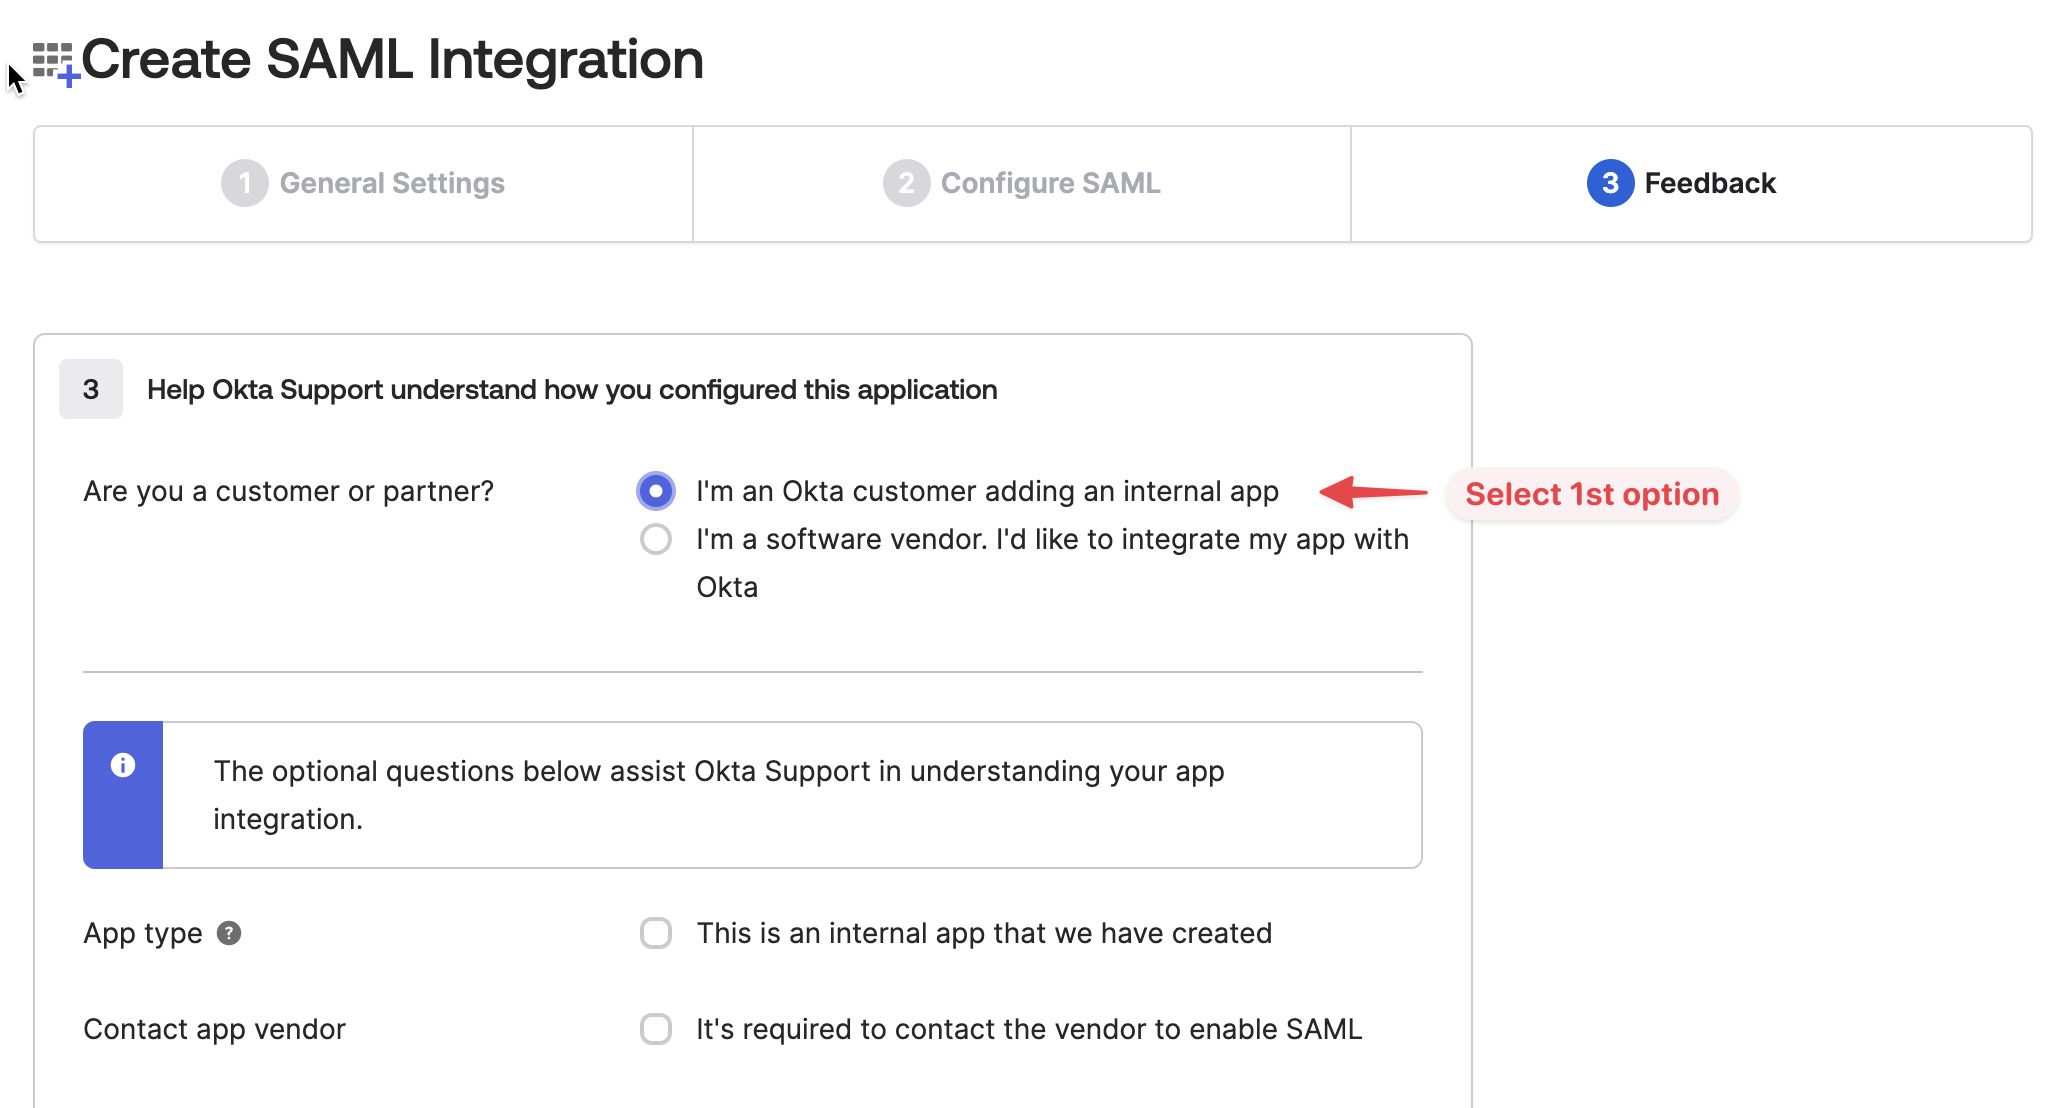Go to Configure SAML step tab
This screenshot has width=2060, height=1108.
1021,184
